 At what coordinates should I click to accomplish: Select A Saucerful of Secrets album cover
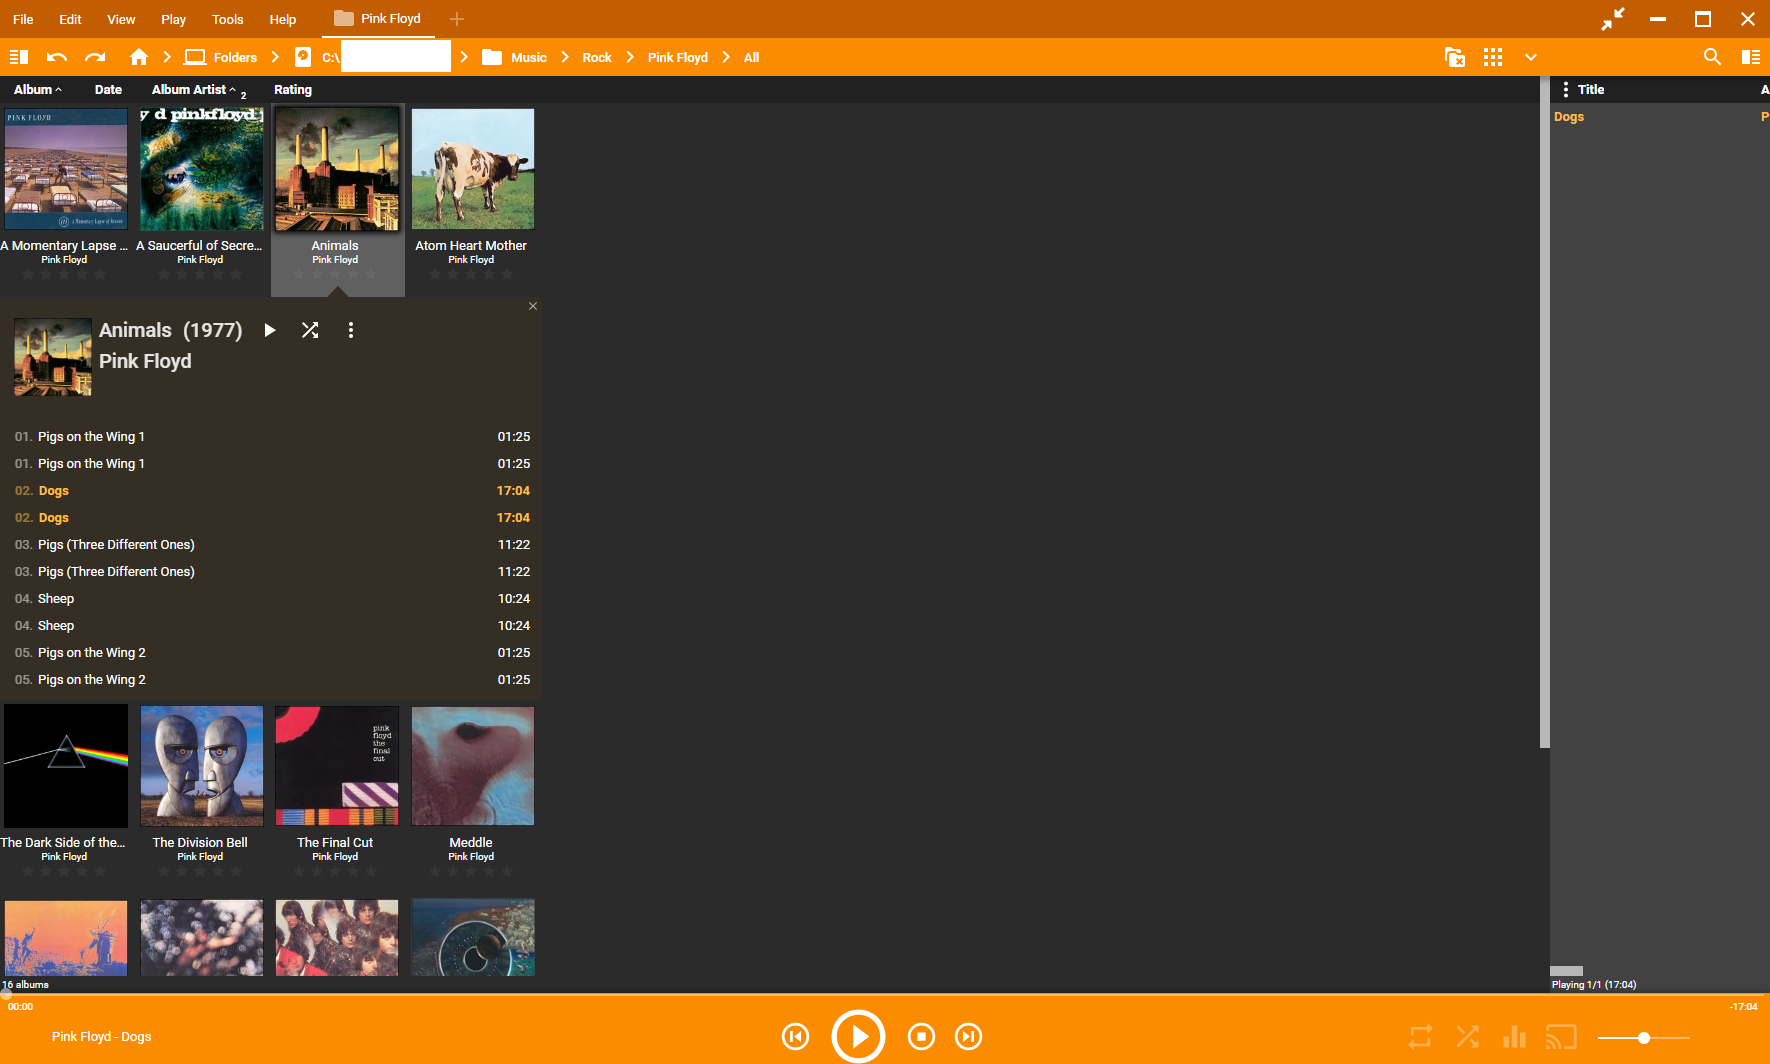pos(202,169)
